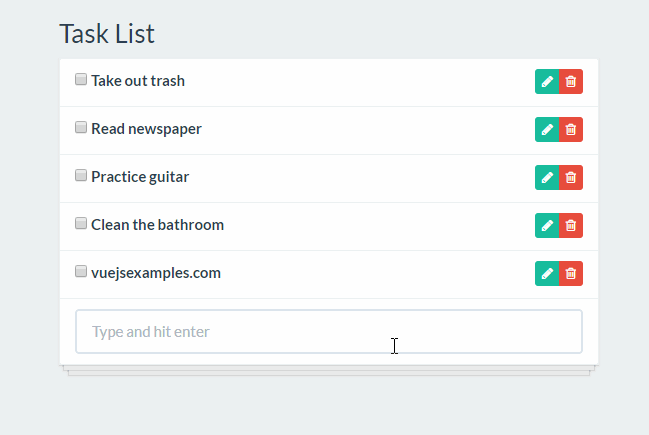The width and height of the screenshot is (649, 435).
Task: Remove 'Practice guitar' with trash icon
Action: tap(571, 178)
